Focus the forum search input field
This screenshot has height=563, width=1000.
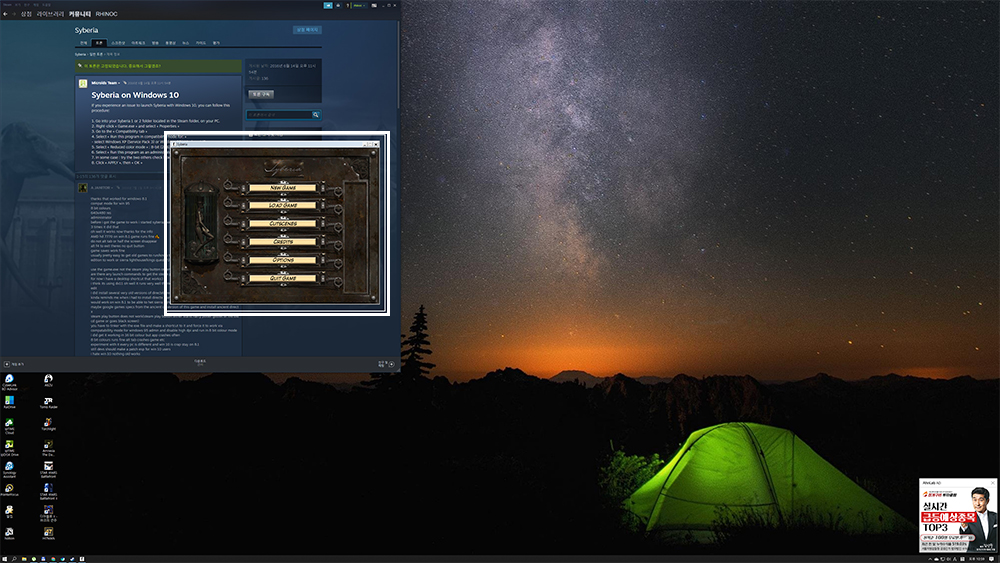click(279, 115)
